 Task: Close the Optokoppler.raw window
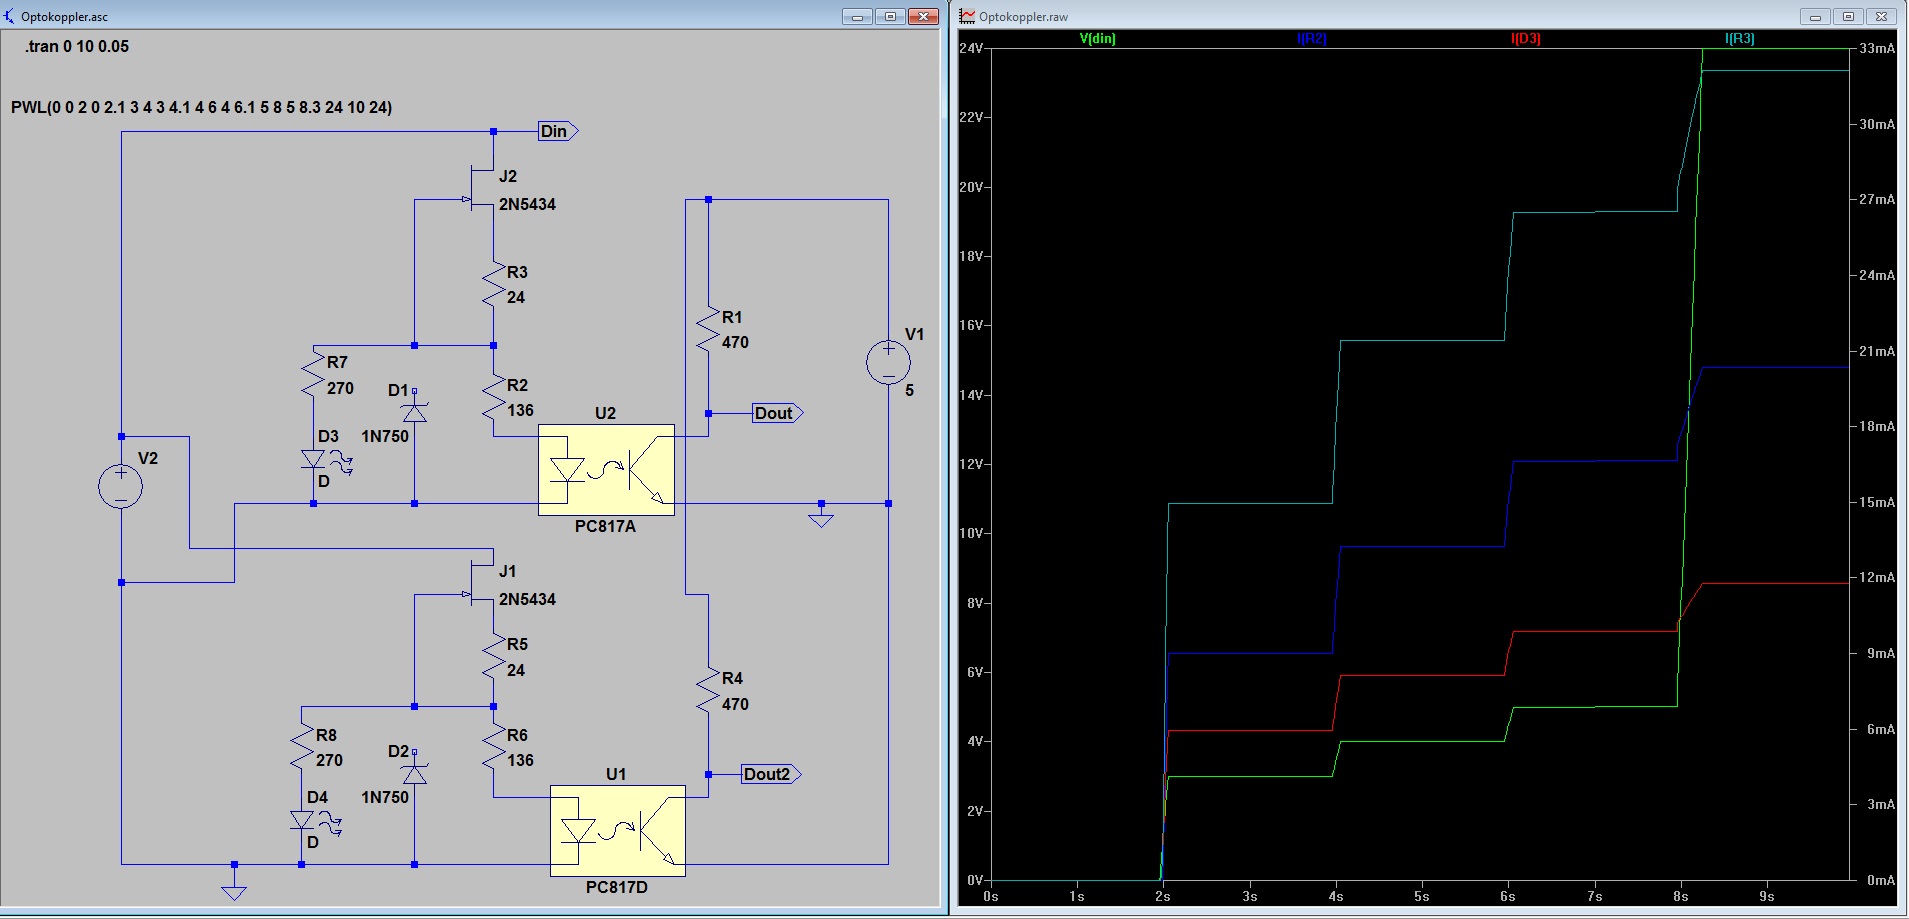click(1881, 16)
